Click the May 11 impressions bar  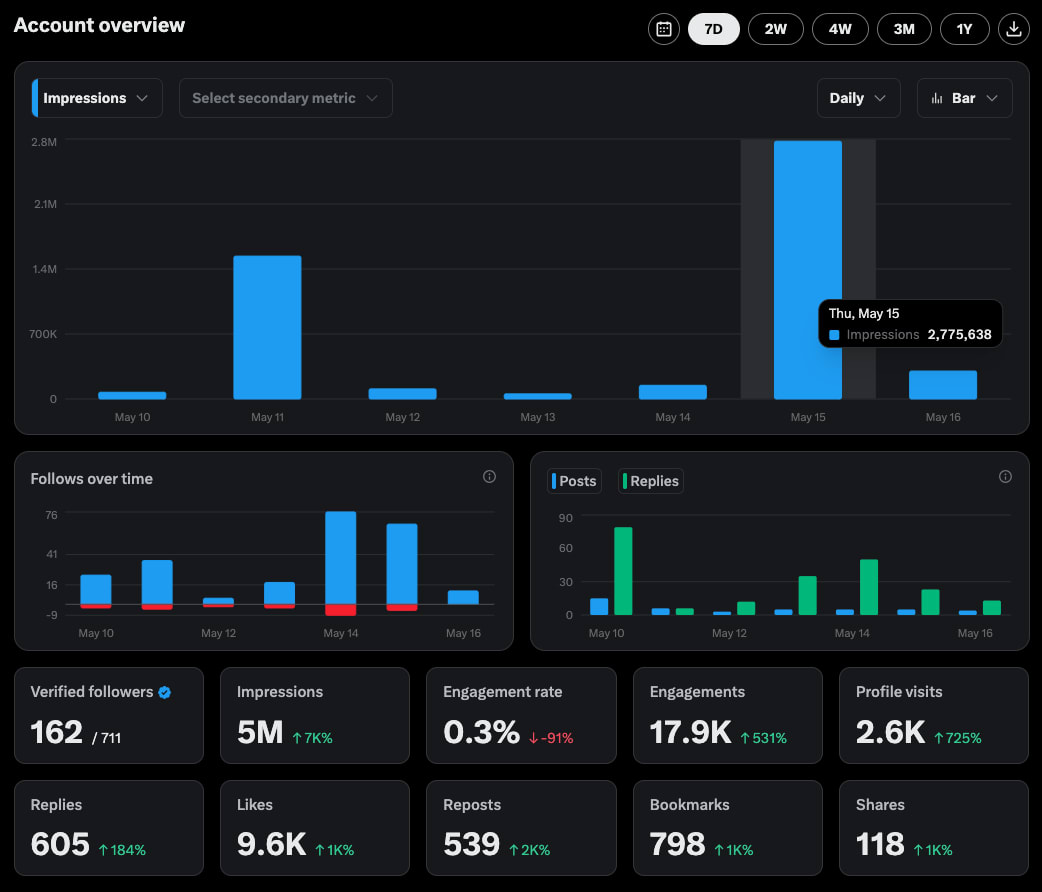pos(267,328)
